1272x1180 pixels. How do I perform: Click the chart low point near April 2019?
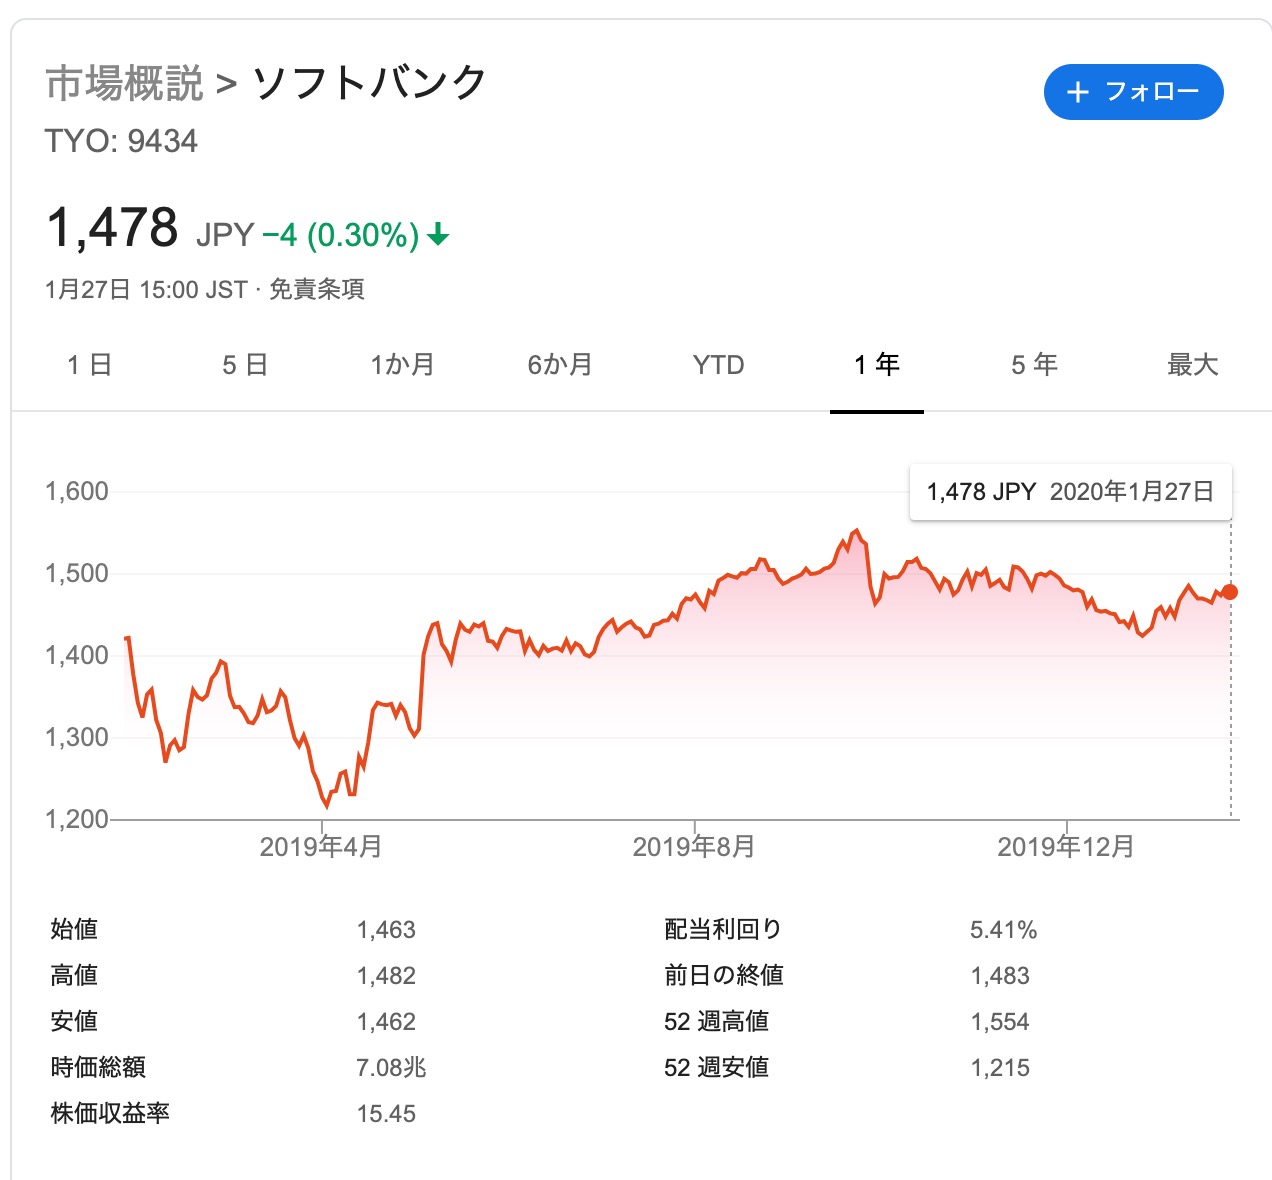[326, 805]
